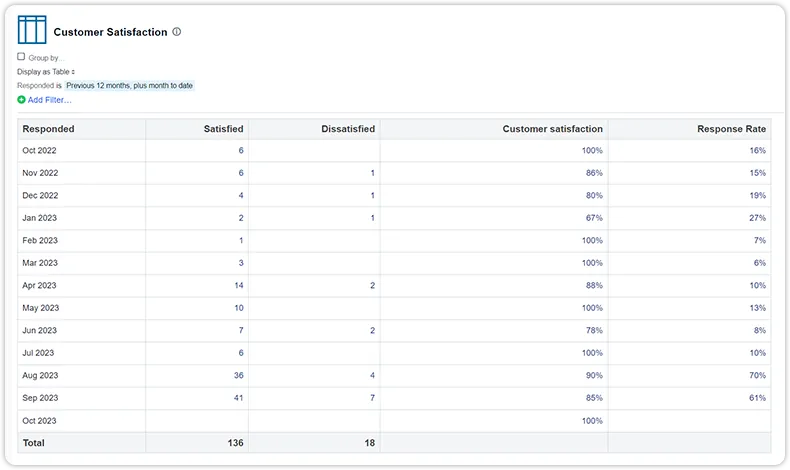Select the Aug 2023 row label
The width and height of the screenshot is (790, 470).
click(x=40, y=375)
